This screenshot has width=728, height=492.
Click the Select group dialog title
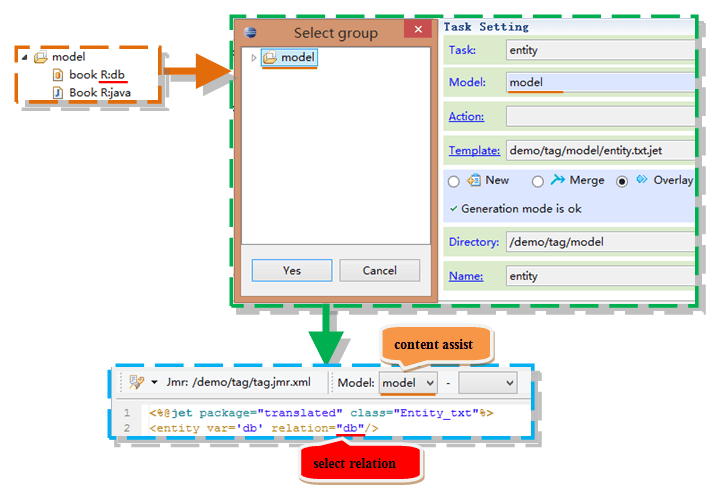336,33
